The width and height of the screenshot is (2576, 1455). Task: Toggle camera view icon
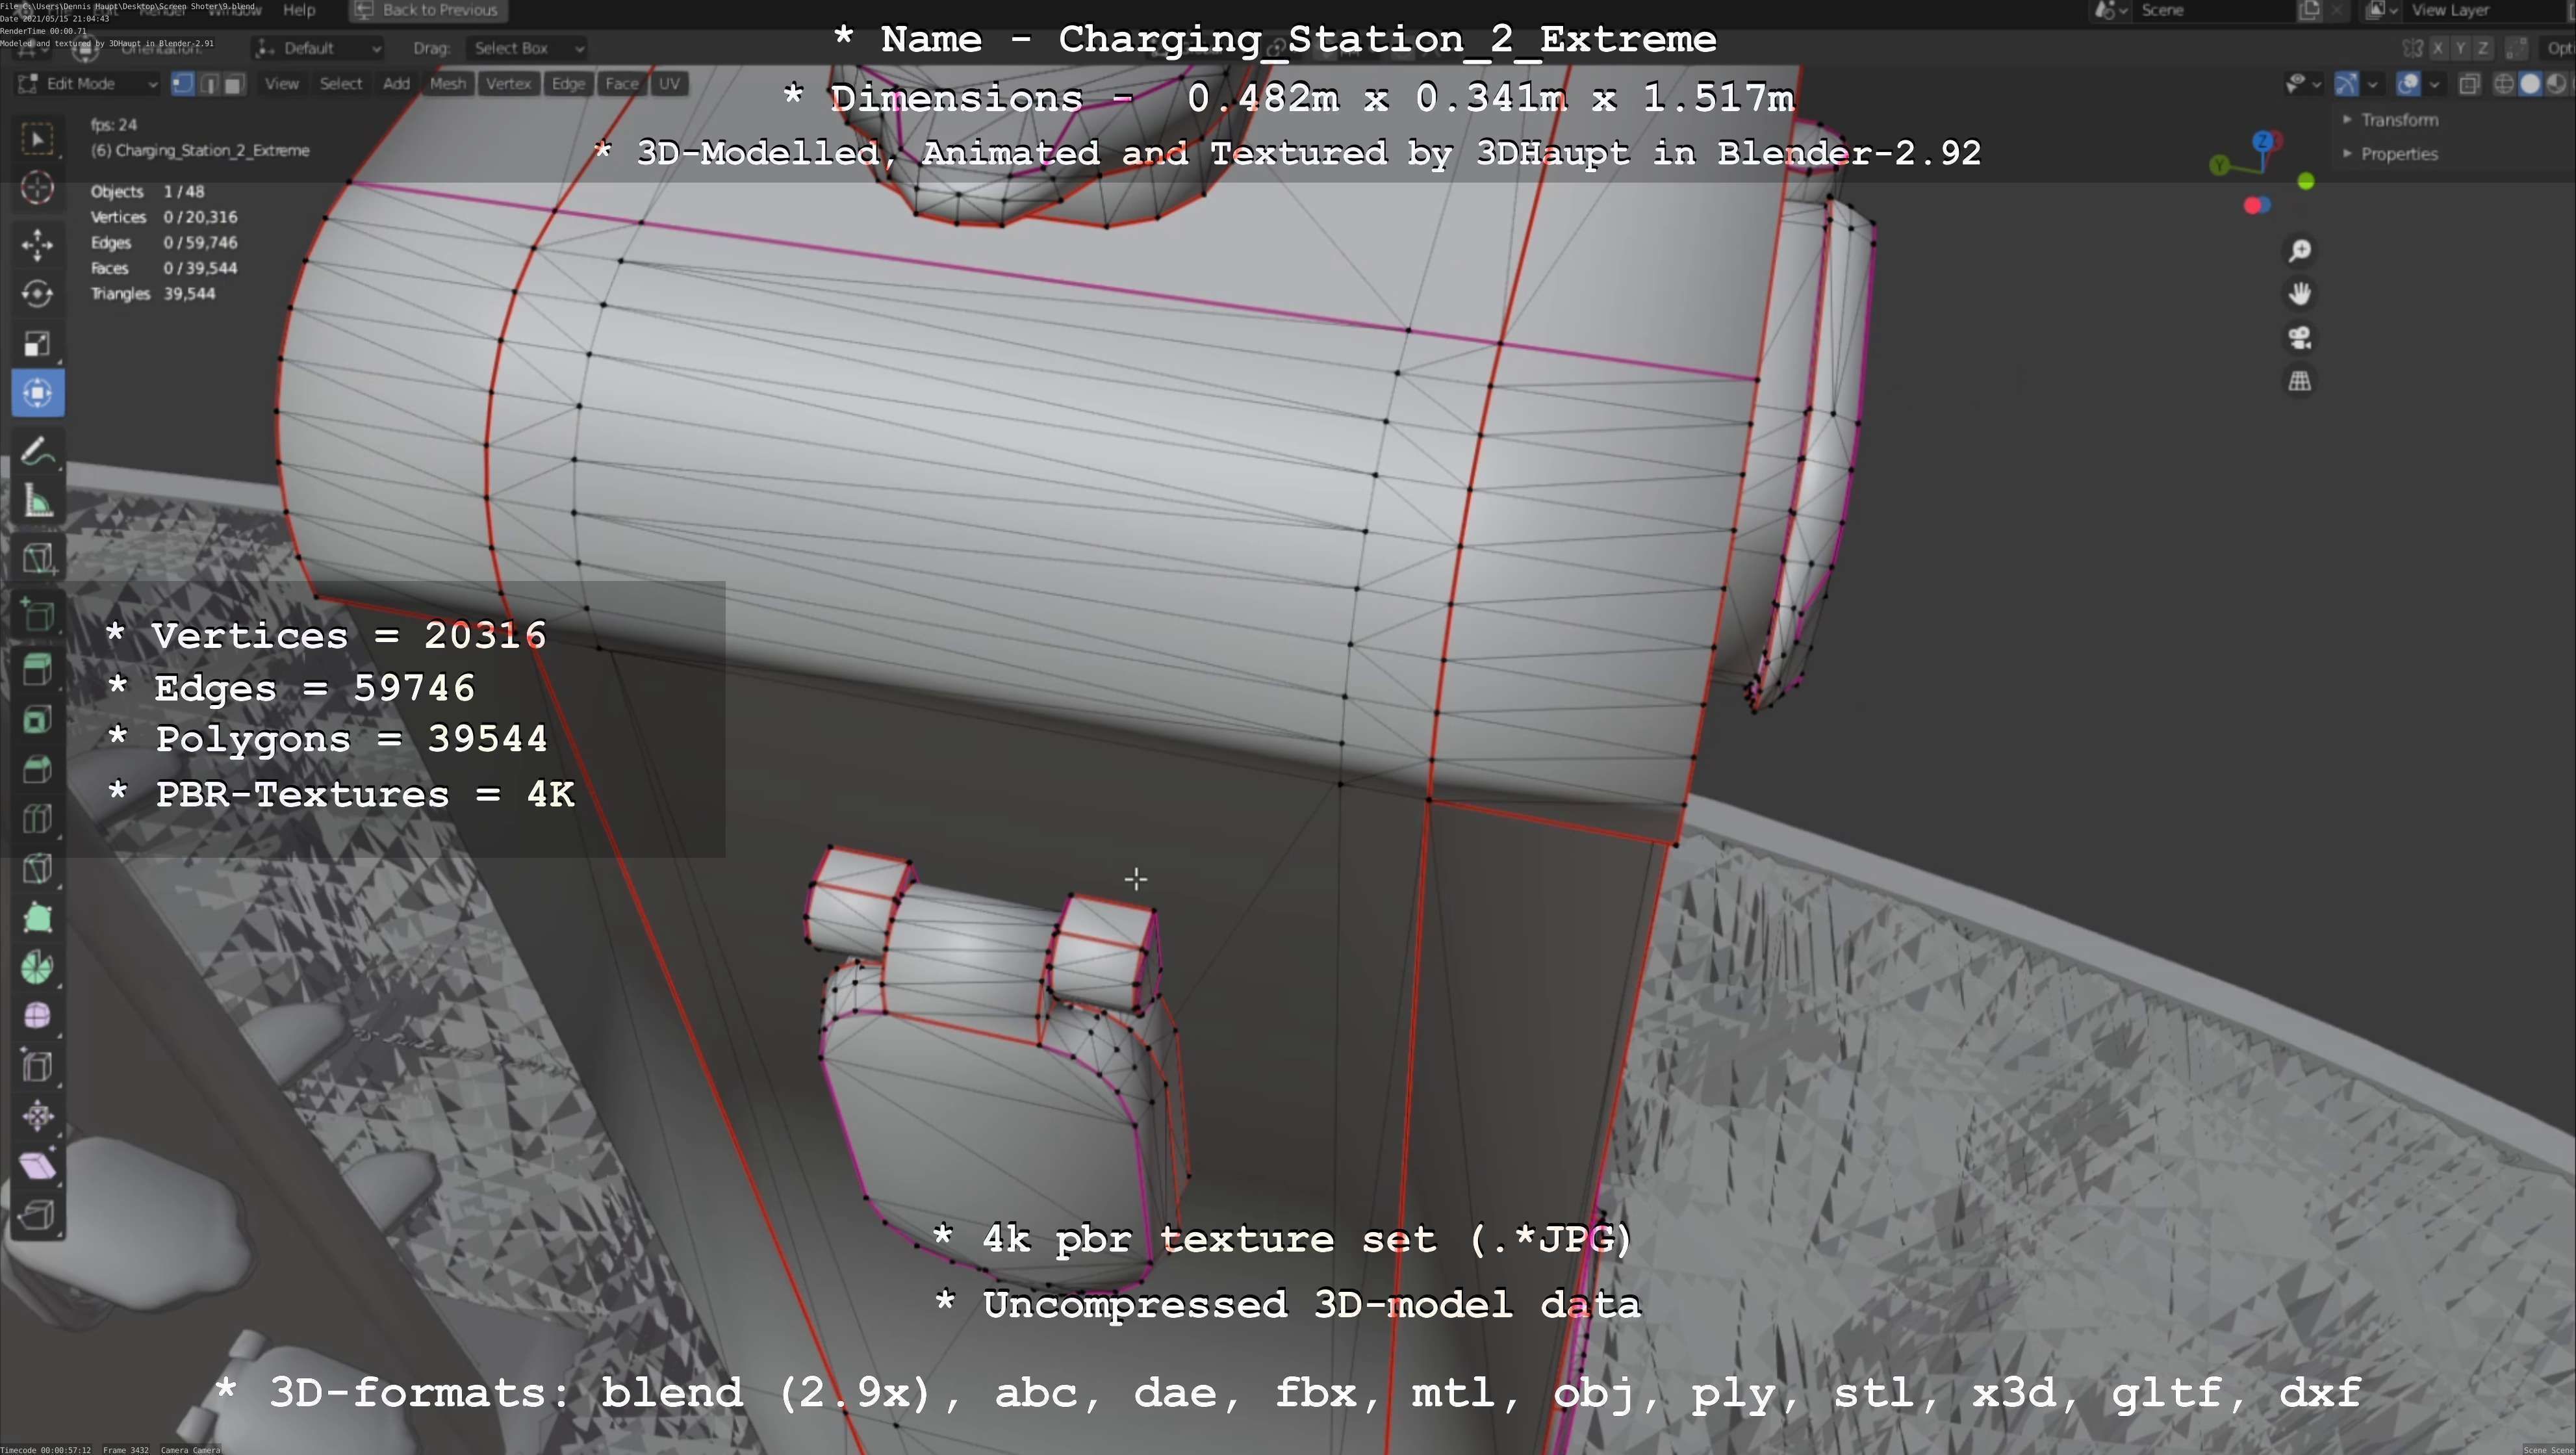(x=2300, y=338)
